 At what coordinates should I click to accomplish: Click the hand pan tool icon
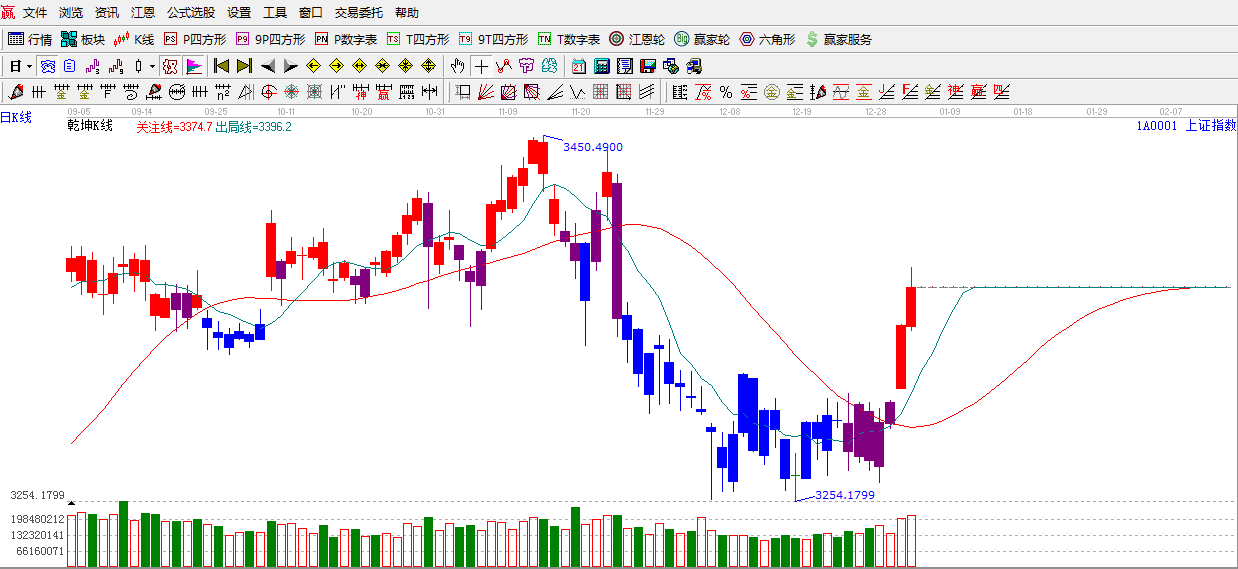click(457, 66)
